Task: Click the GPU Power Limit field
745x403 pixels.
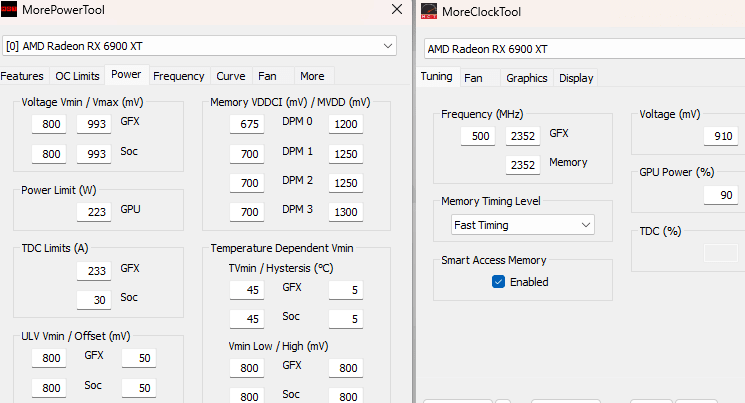Action: pyautogui.click(x=94, y=212)
